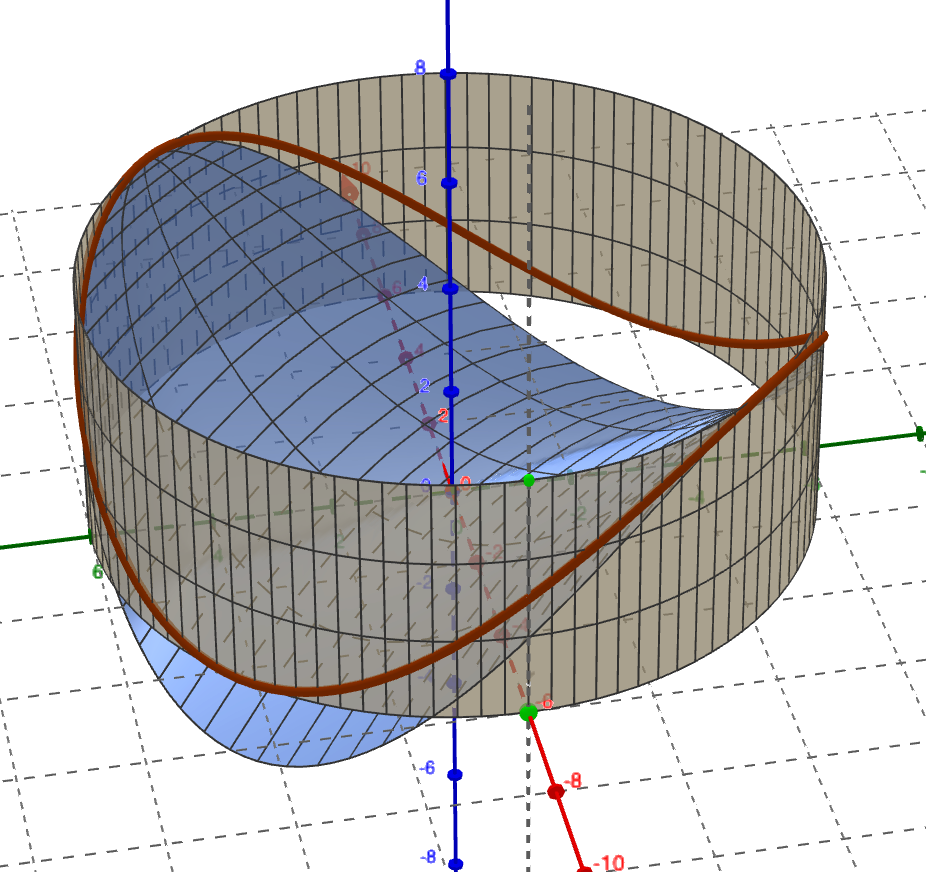Select the large green point at the cylinder base
The image size is (926, 872).
529,713
